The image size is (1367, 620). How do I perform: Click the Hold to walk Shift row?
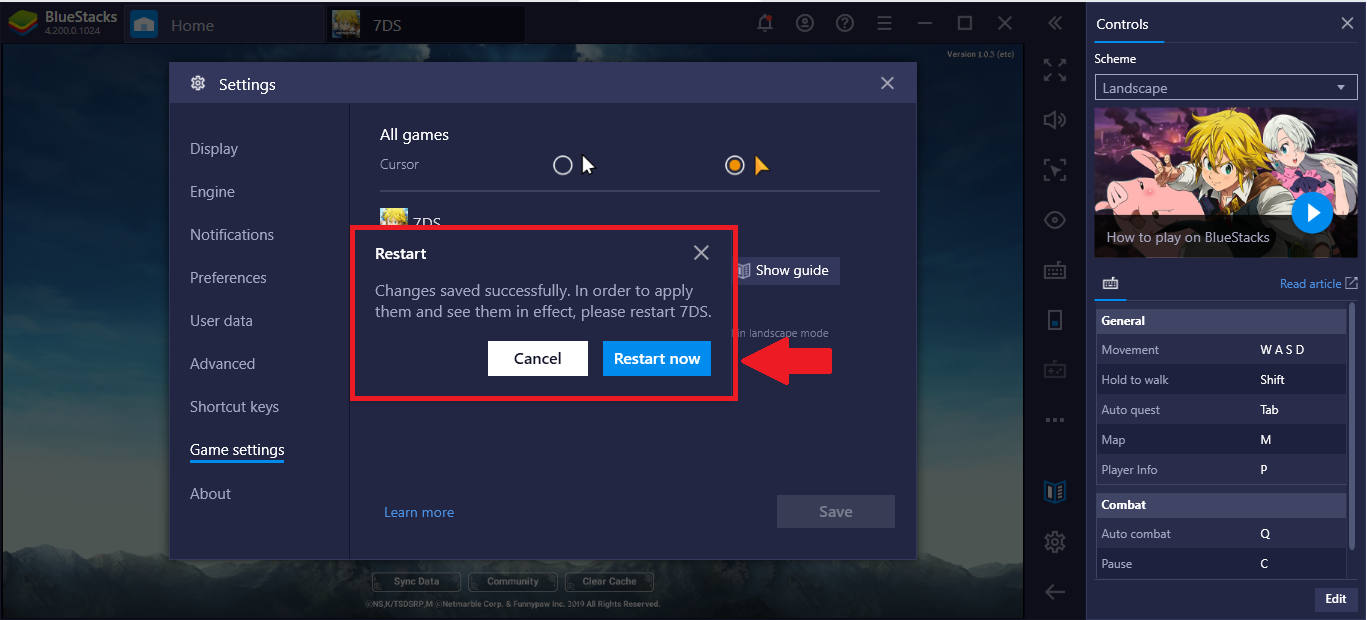click(1221, 380)
